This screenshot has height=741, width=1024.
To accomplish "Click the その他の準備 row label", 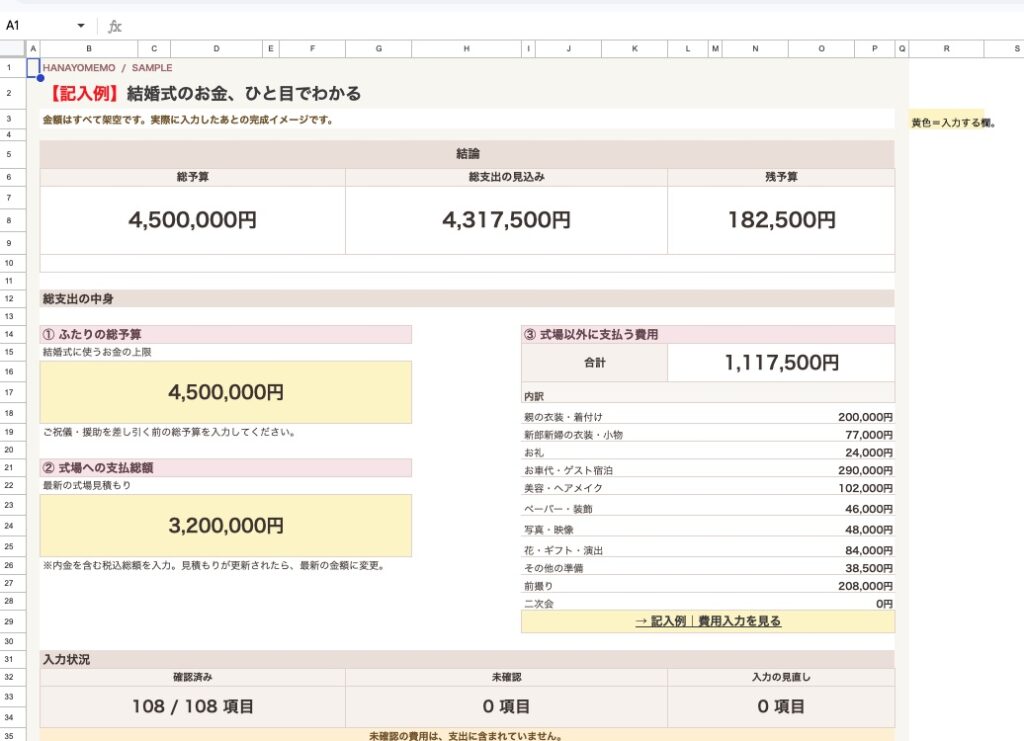I will 553,568.
